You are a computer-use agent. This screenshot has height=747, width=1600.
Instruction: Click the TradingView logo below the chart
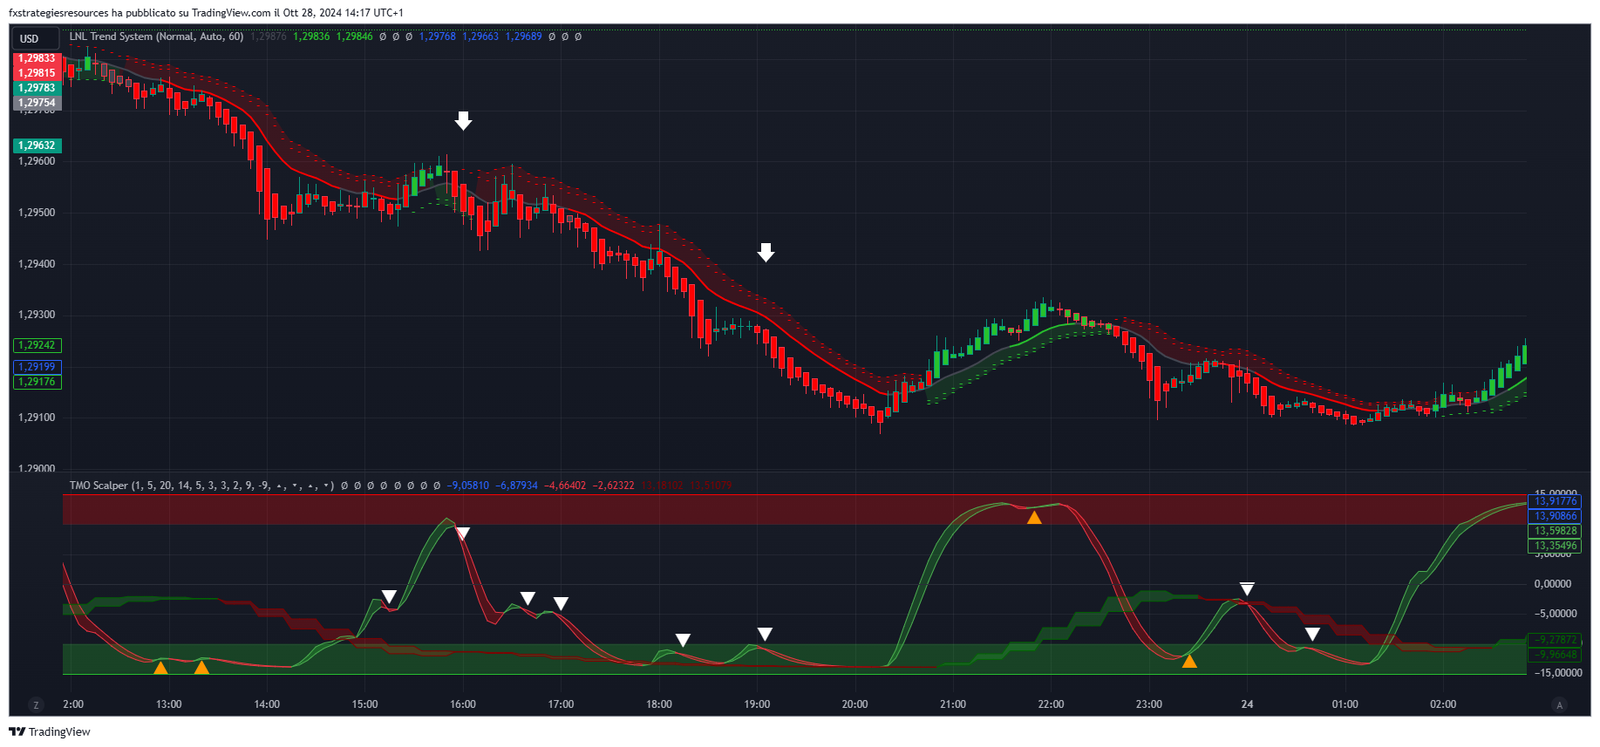point(49,732)
